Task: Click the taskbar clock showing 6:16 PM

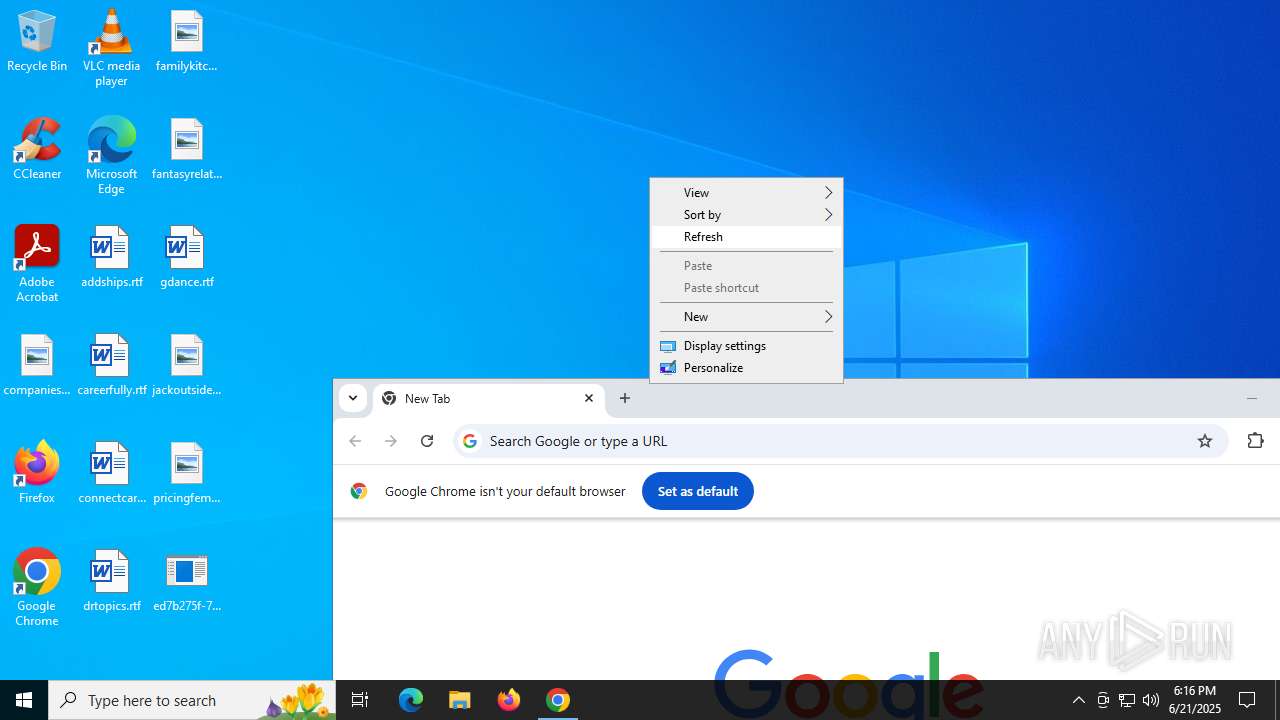Action: [x=1196, y=700]
